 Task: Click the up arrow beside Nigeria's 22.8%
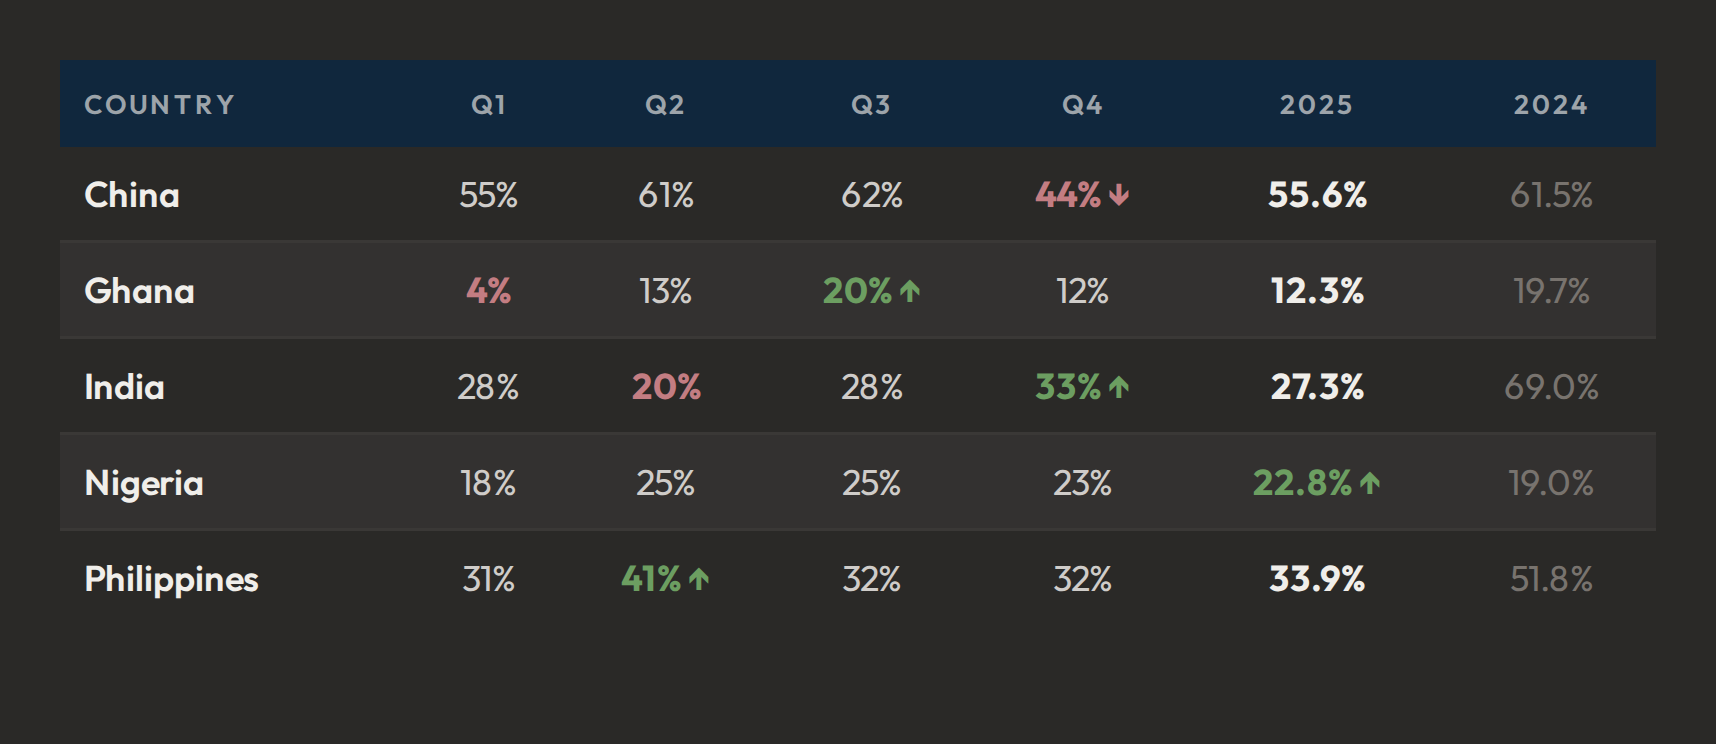[x=1370, y=483]
